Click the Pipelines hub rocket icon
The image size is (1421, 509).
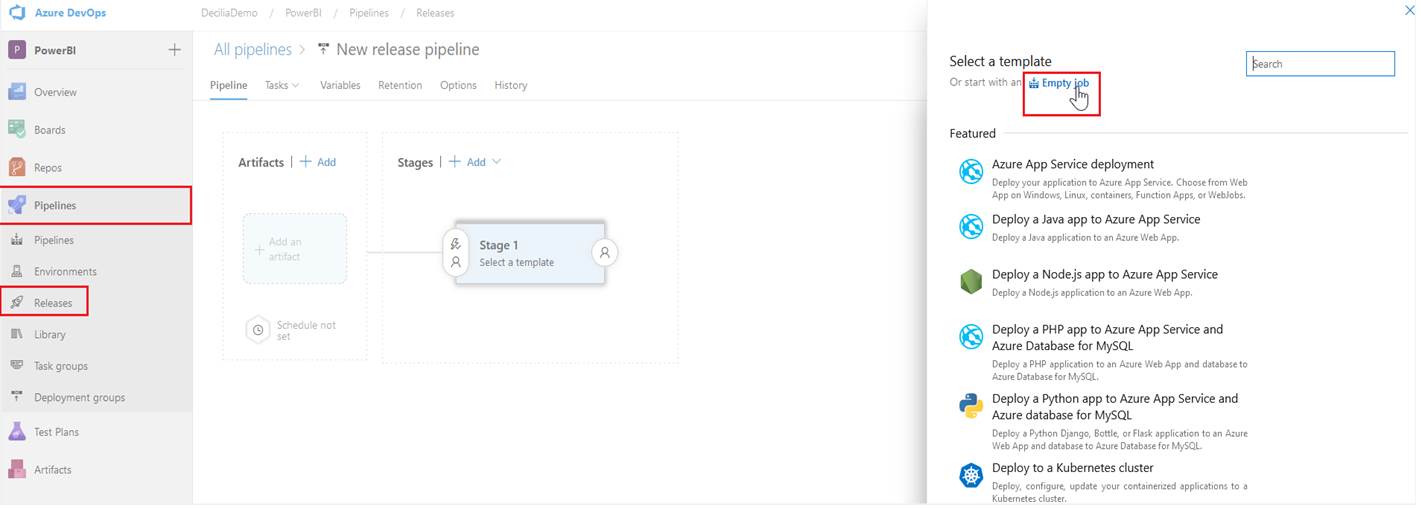pyautogui.click(x=17, y=205)
